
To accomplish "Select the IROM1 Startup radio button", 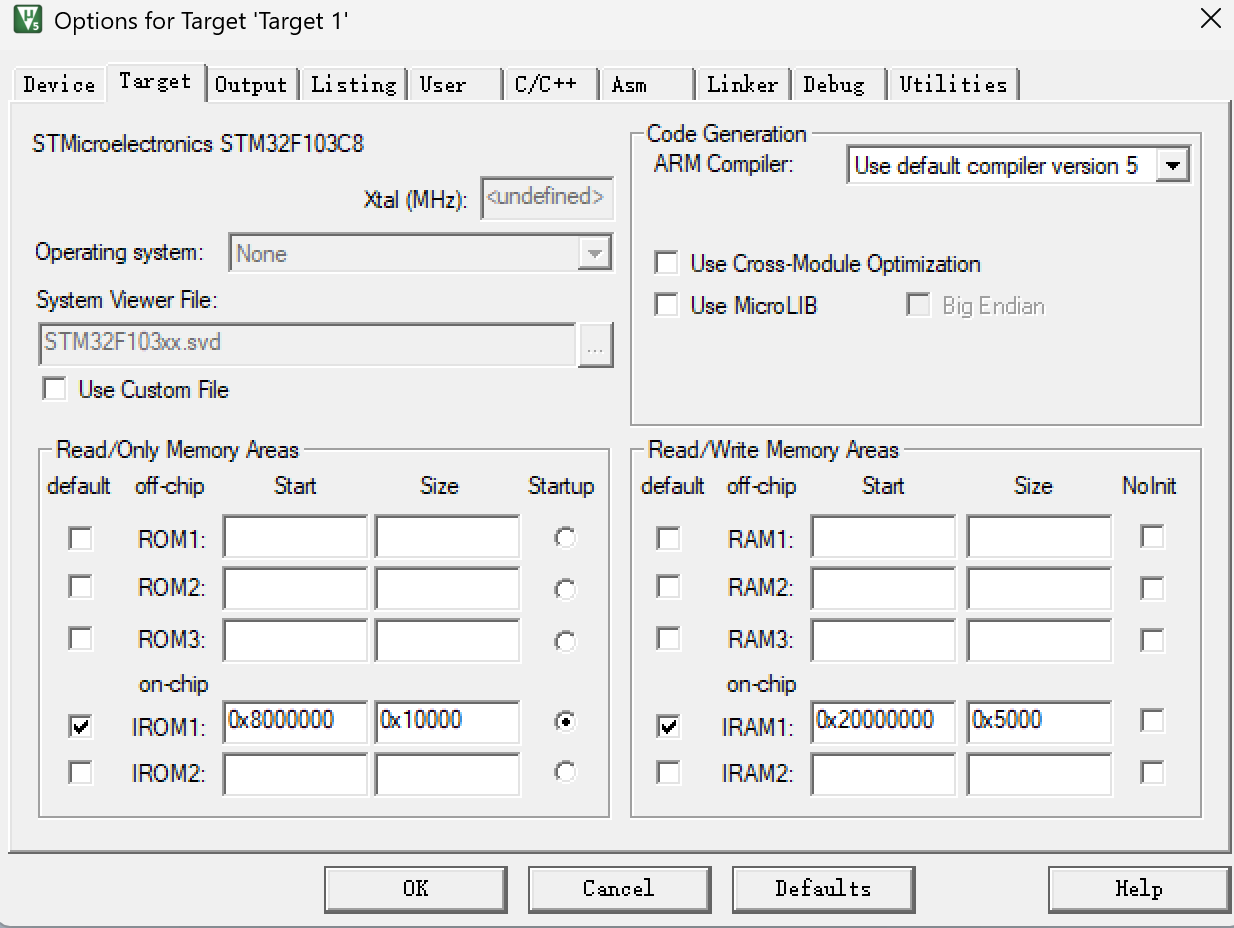I will 565,721.
